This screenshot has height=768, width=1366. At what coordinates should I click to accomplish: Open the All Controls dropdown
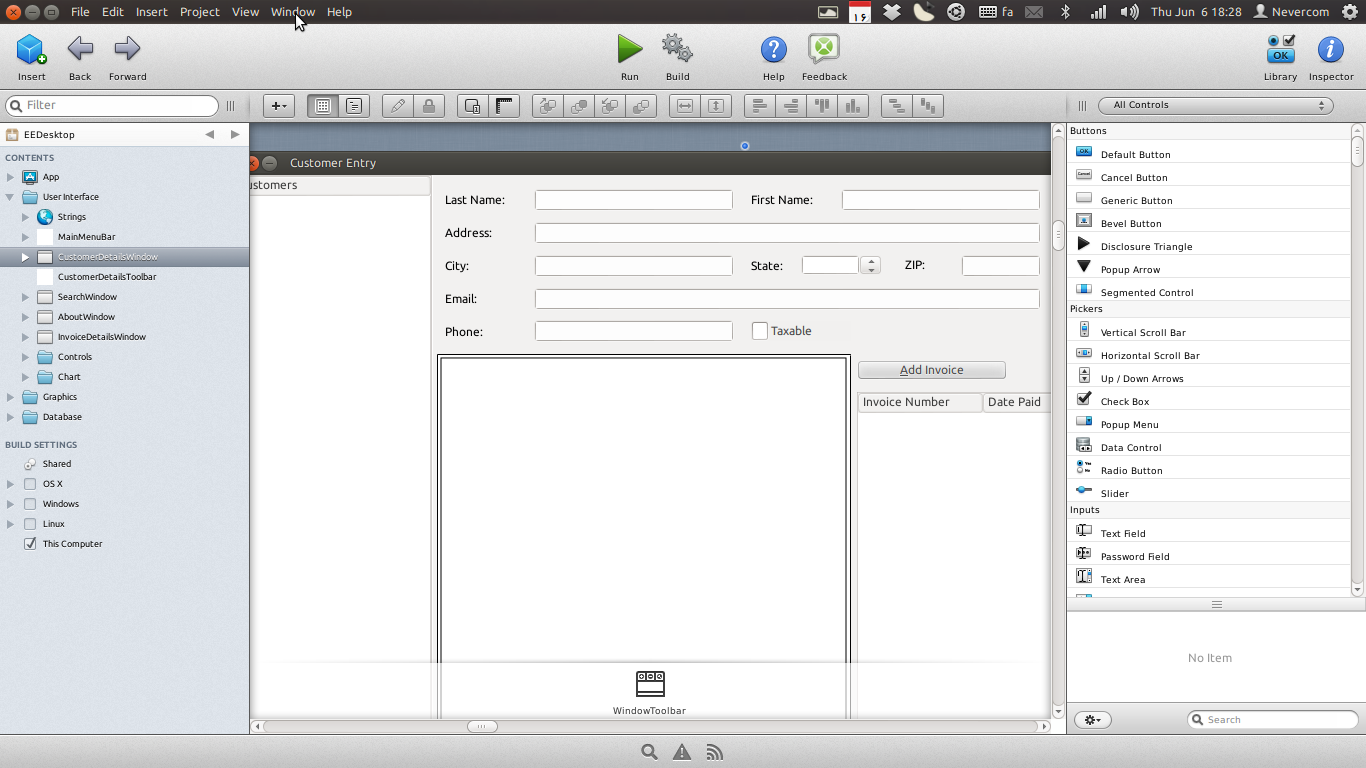1215,105
